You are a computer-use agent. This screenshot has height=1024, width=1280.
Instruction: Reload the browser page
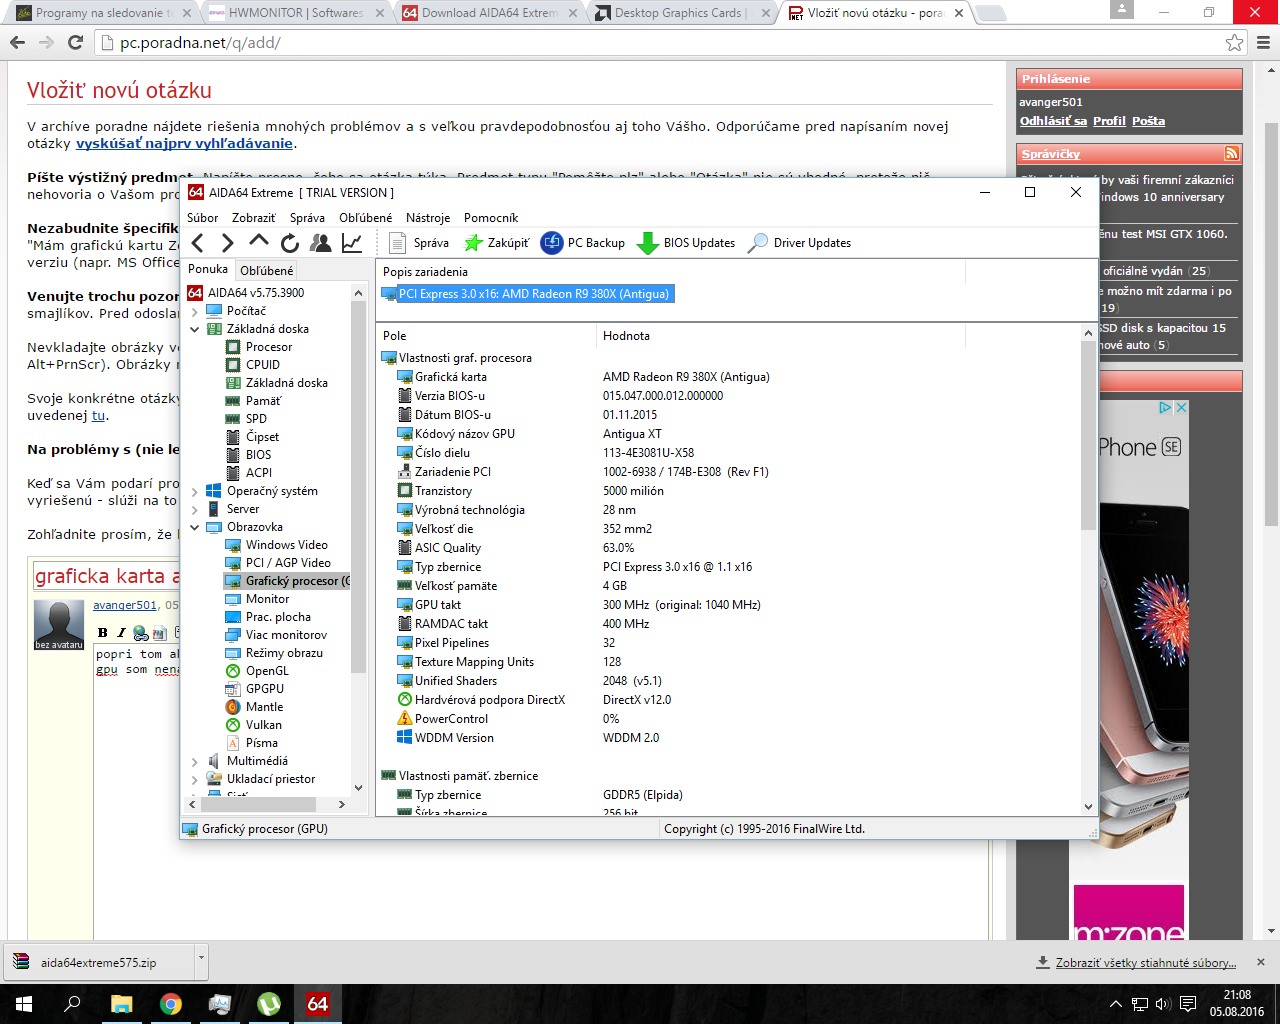[75, 43]
